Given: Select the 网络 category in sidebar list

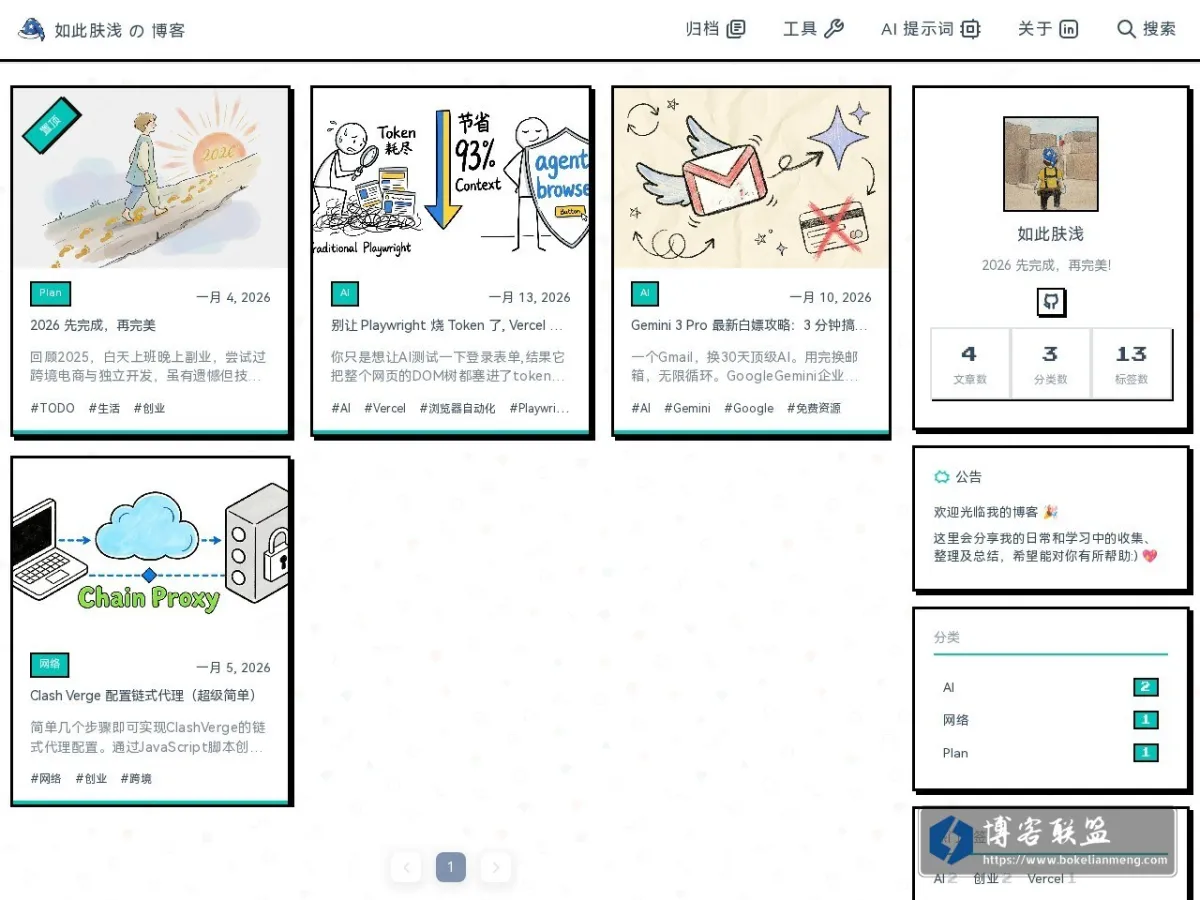Looking at the screenshot, I should [x=1051, y=720].
